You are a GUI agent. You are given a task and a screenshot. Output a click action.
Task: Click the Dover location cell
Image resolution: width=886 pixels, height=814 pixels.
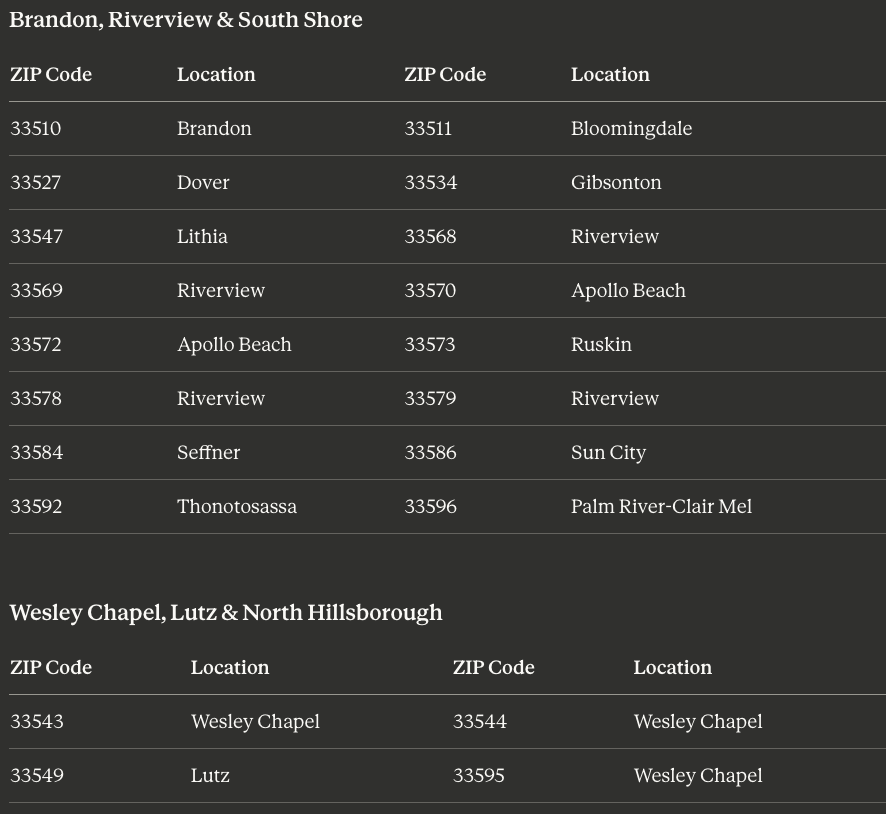[203, 182]
